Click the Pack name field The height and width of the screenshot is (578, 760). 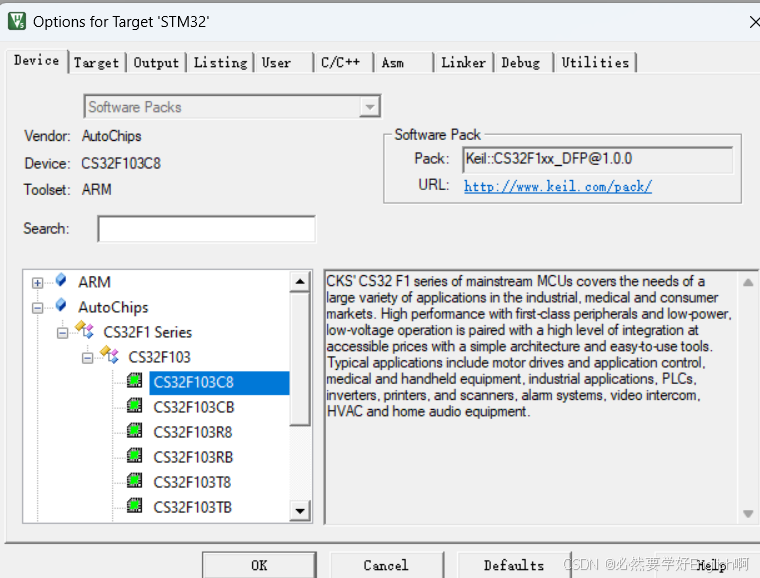click(x=598, y=159)
